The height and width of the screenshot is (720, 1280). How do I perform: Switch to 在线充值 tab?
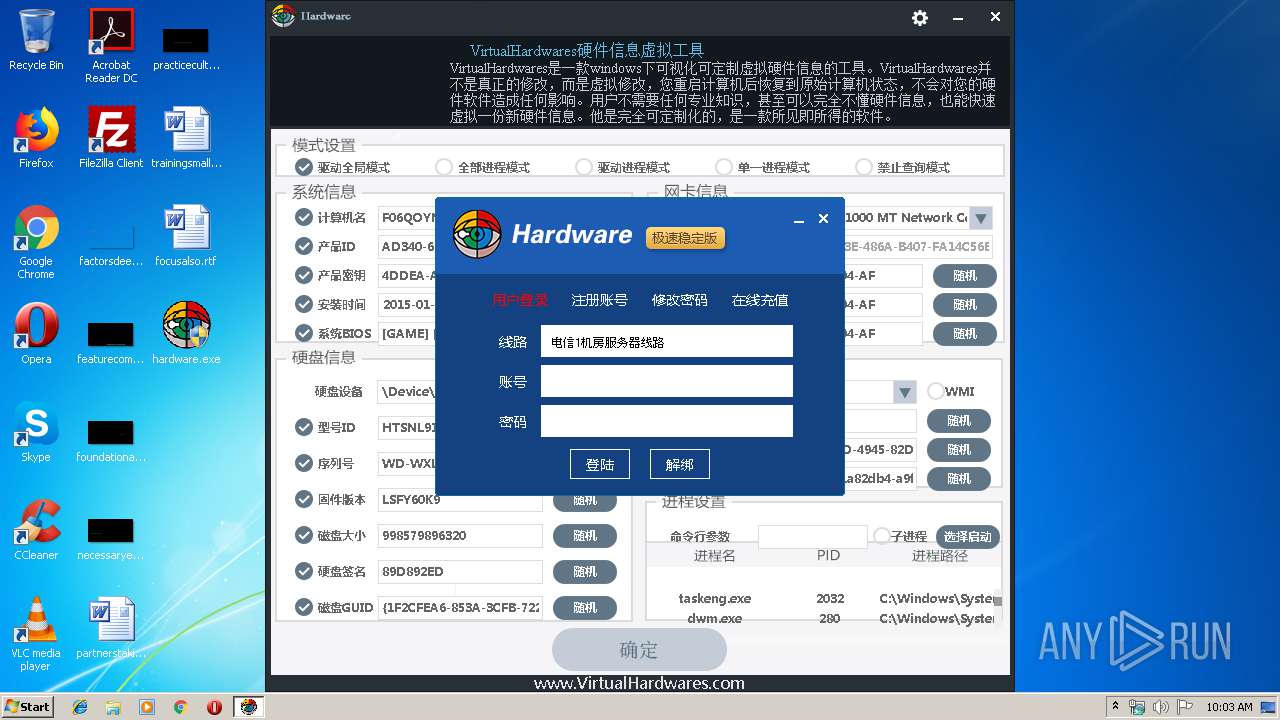pyautogui.click(x=760, y=300)
